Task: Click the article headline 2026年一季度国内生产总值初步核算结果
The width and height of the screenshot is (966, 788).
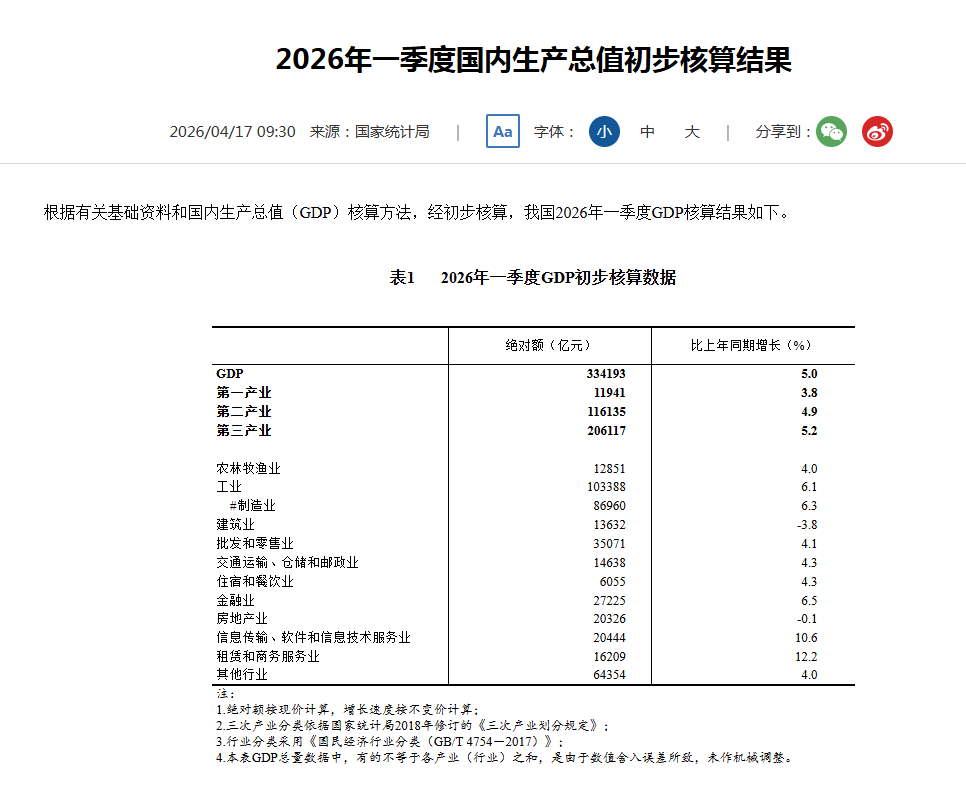Action: pos(534,60)
